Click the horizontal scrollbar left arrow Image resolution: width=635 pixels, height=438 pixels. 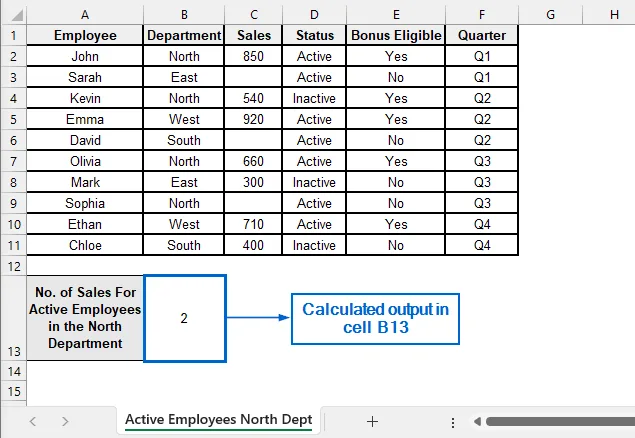[477, 421]
